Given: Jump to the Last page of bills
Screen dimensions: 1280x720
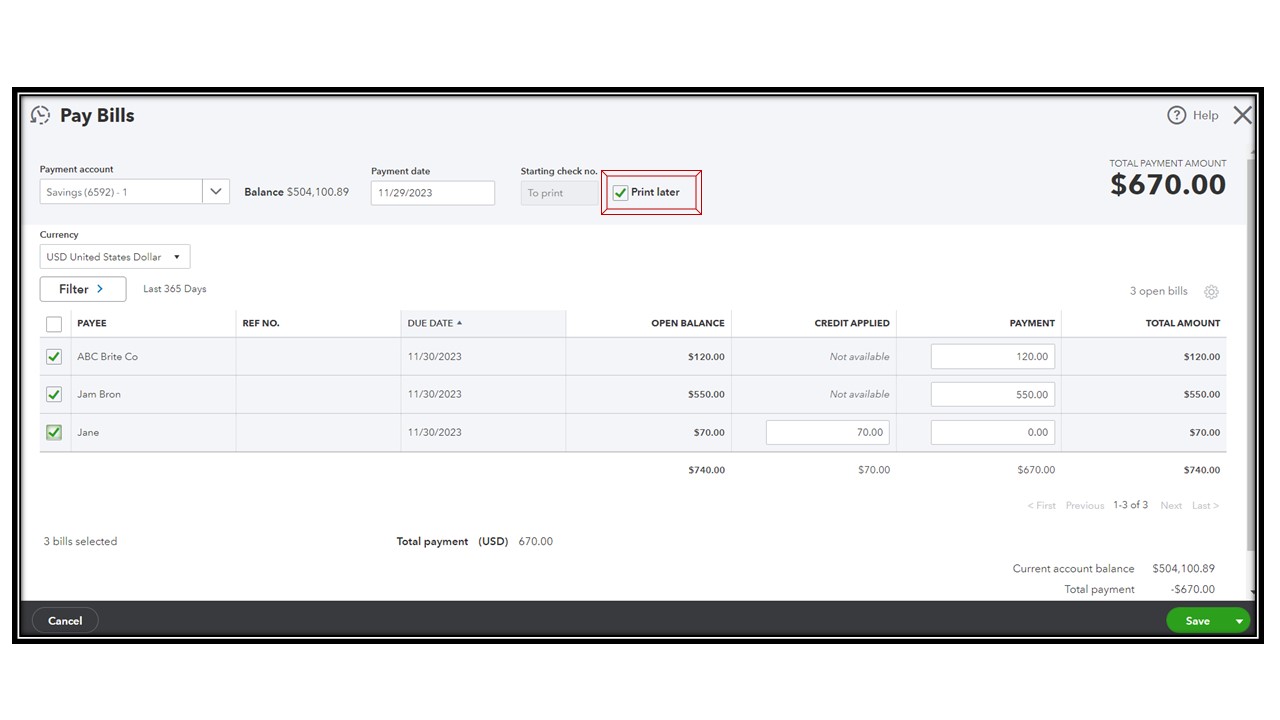Looking at the screenshot, I should point(1205,505).
